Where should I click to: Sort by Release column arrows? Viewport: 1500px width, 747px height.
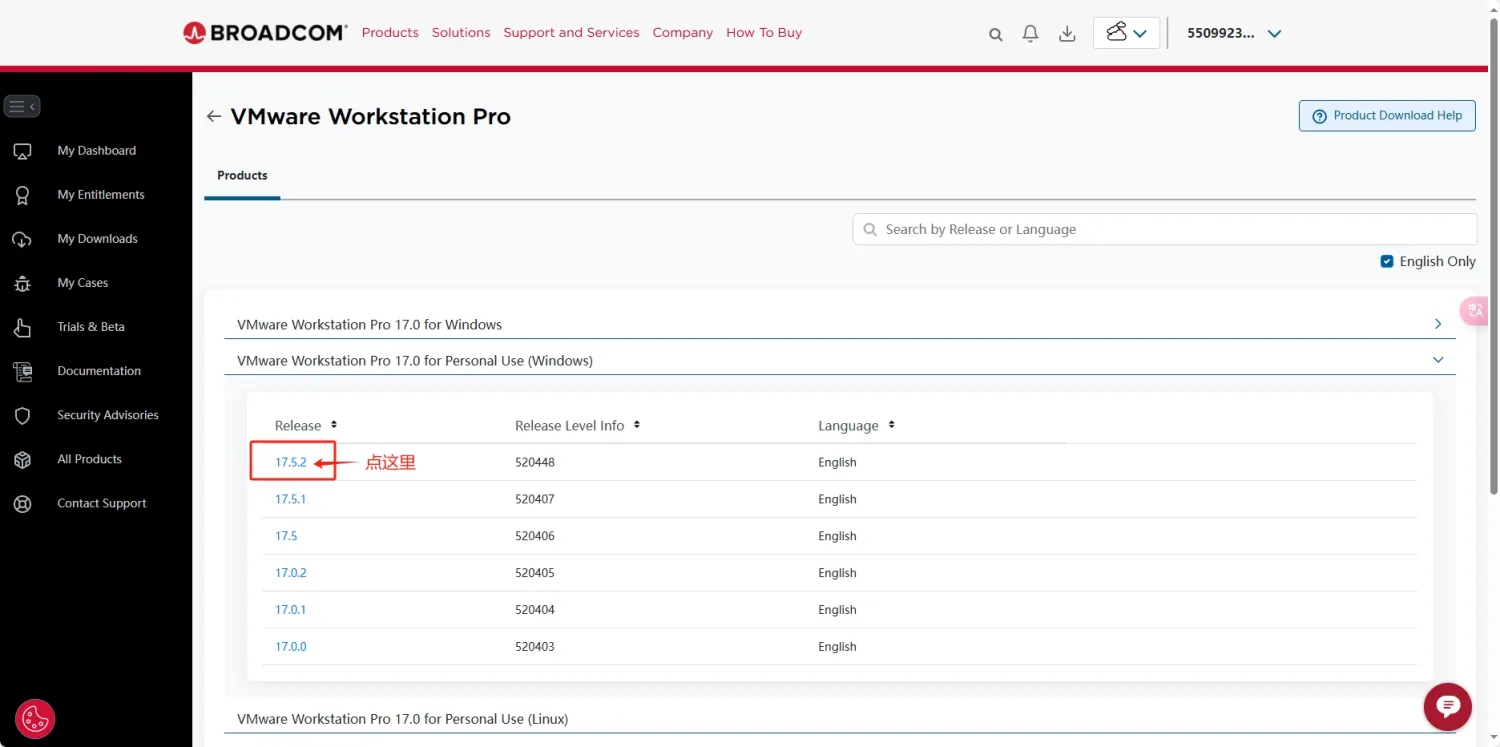(x=334, y=425)
